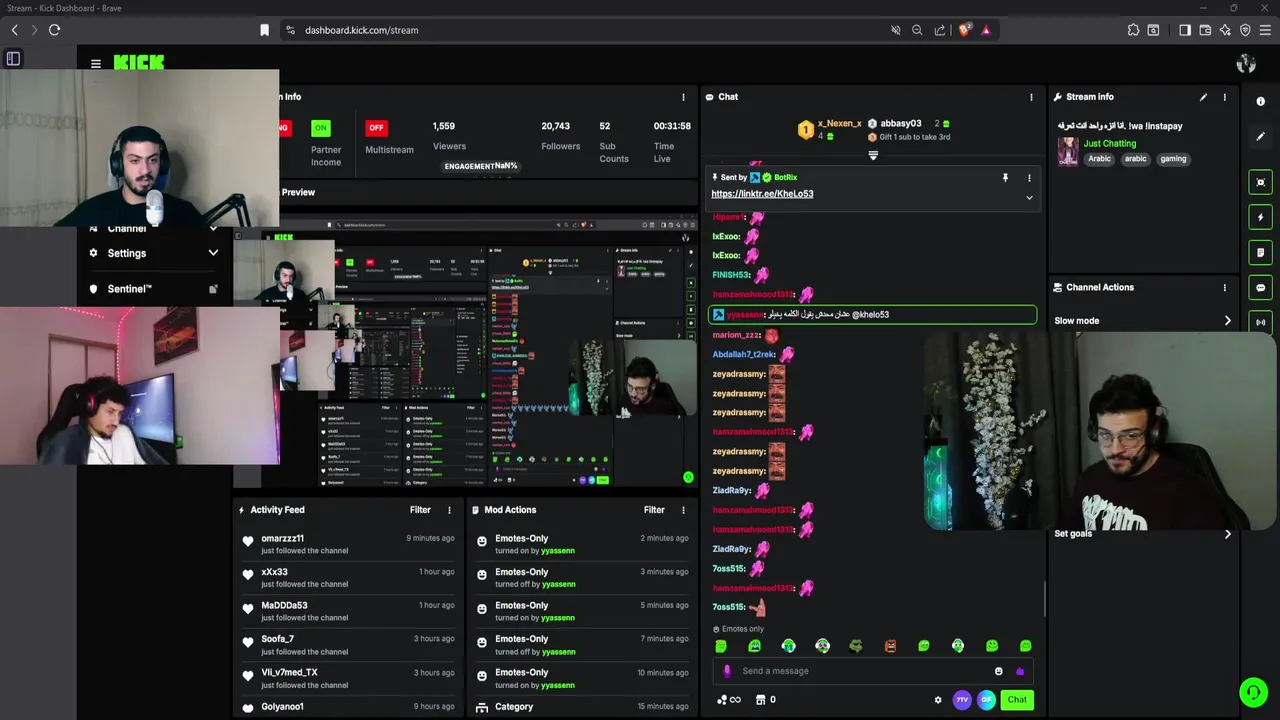Toggle Brave sidebar panel icon
The height and width of the screenshot is (720, 1280).
1185,30
